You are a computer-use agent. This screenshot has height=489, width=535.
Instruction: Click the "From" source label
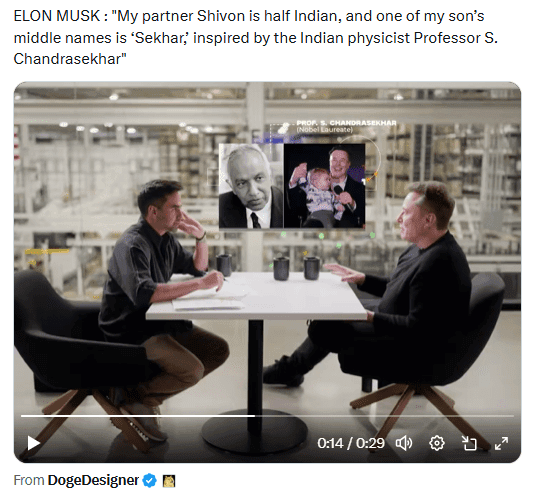[29, 480]
